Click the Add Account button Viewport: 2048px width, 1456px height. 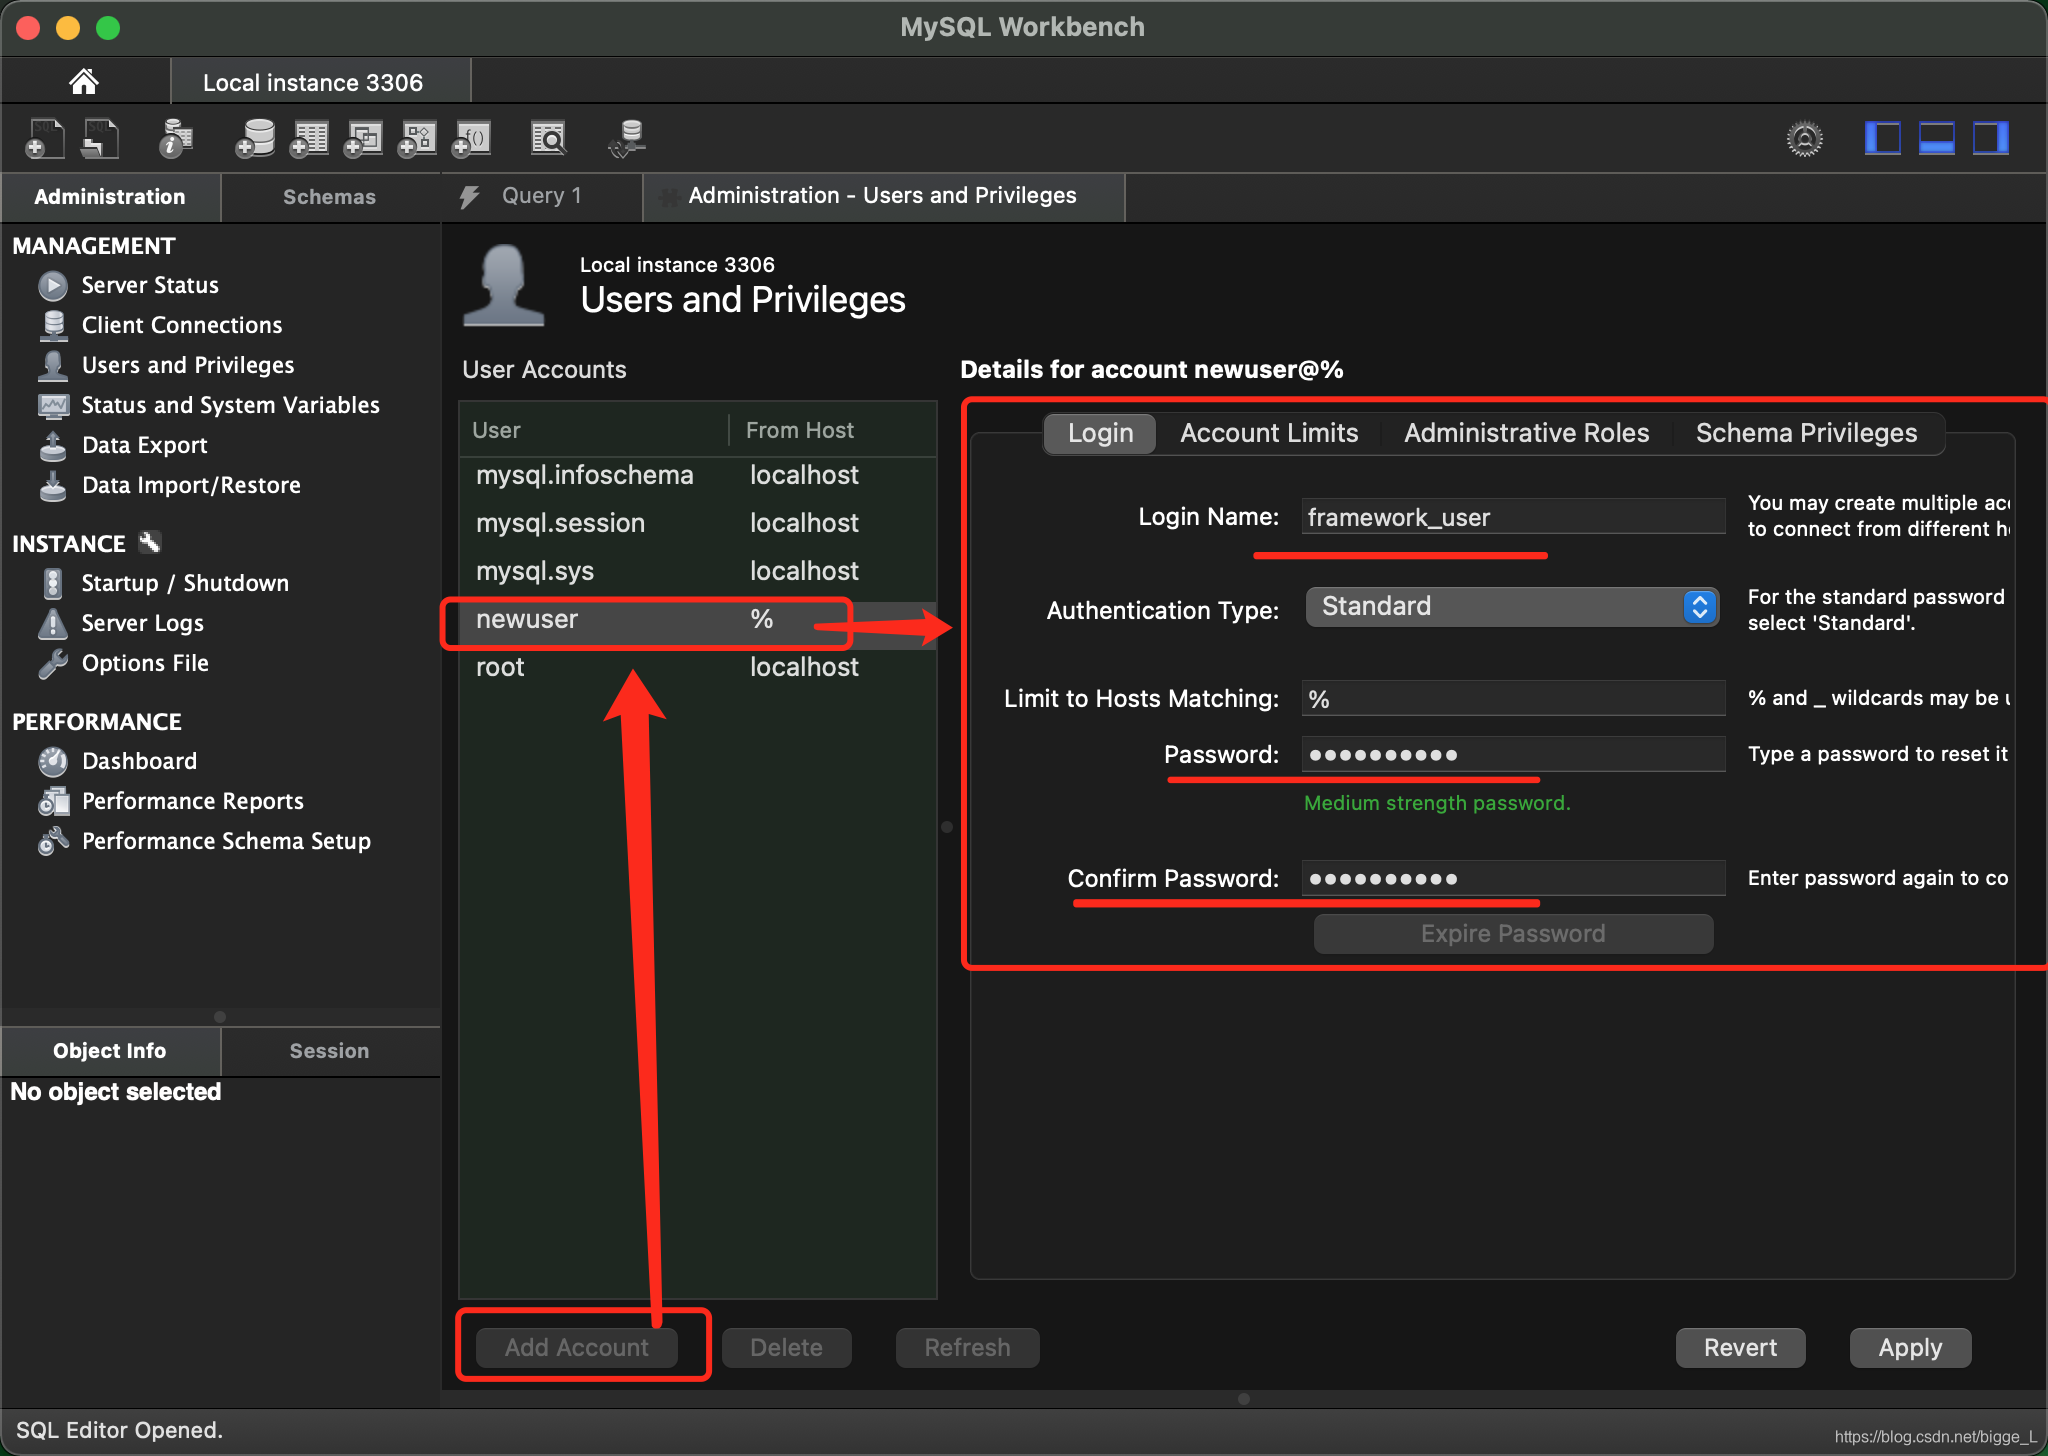[x=577, y=1348]
